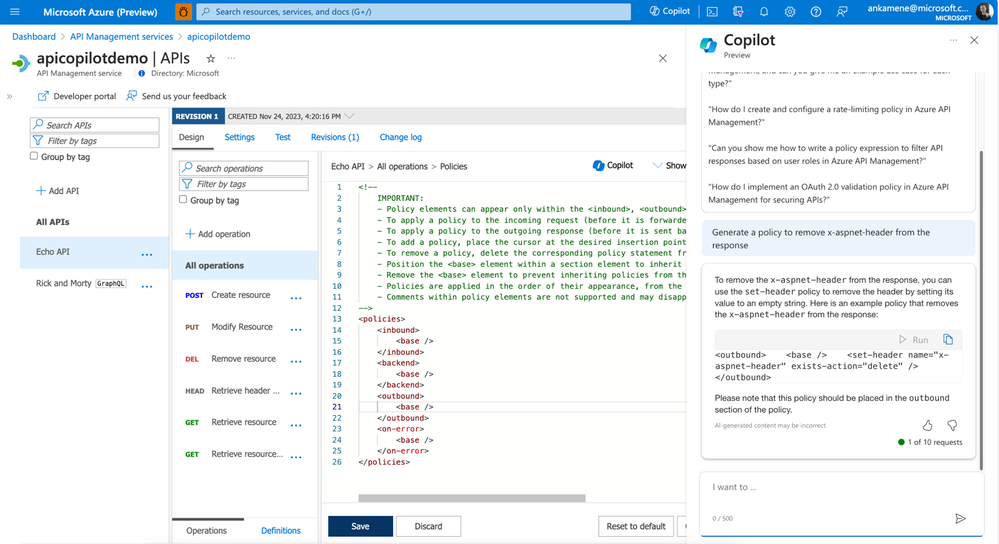Toggle Group by tag for operations

pyautogui.click(x=183, y=199)
